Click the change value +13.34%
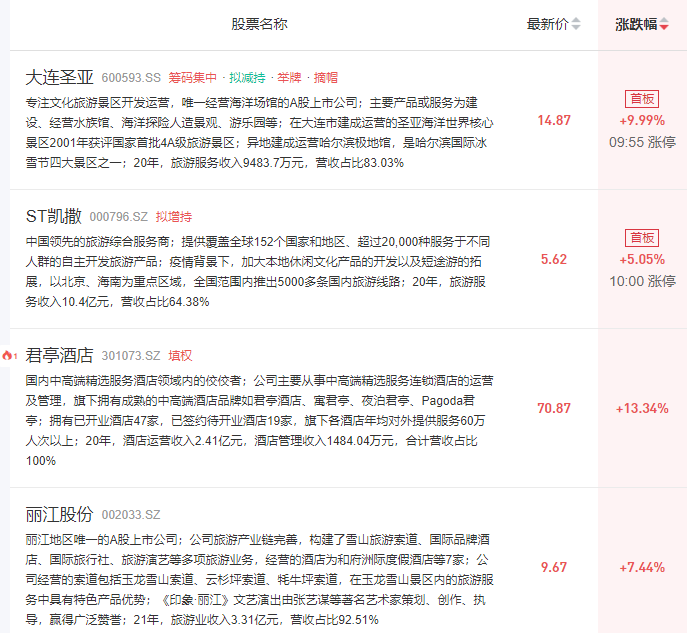 pos(642,408)
